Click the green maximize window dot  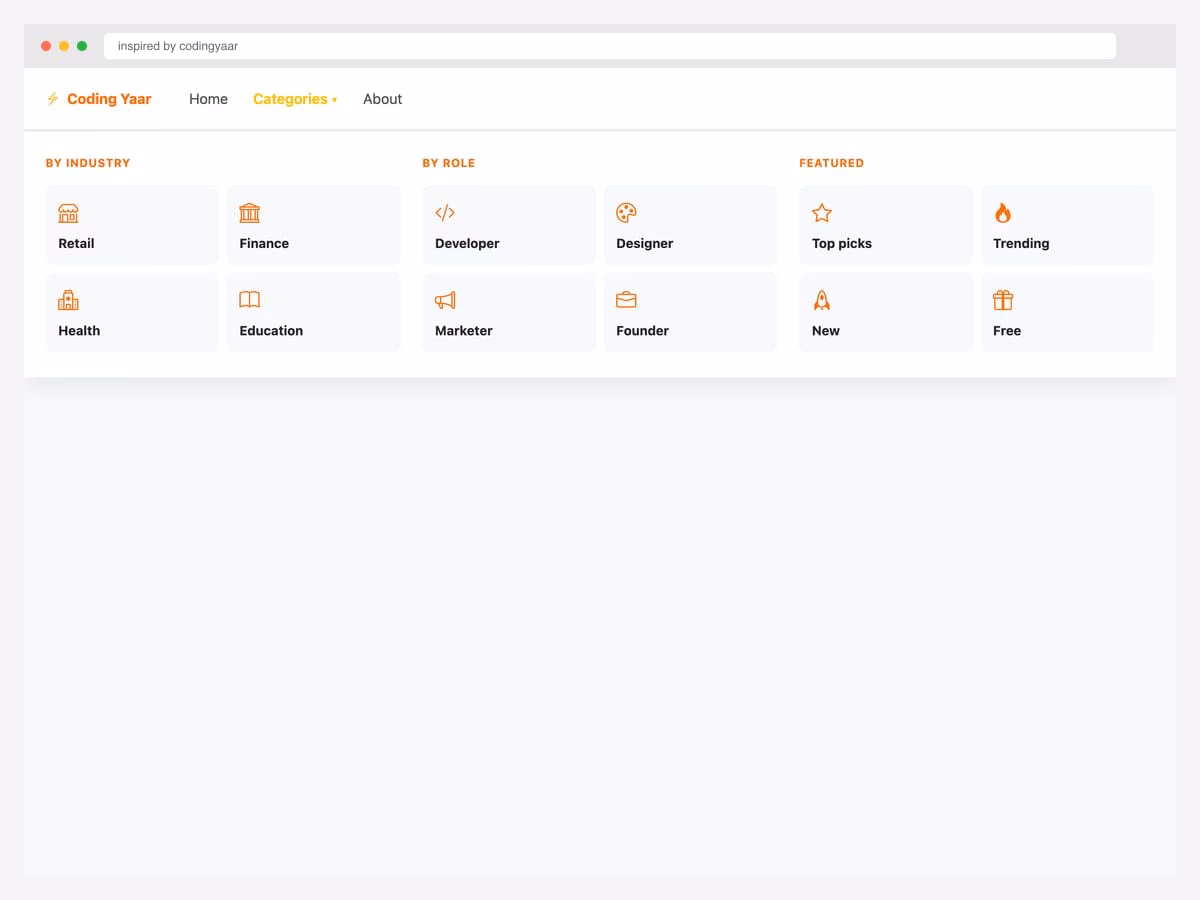[82, 46]
